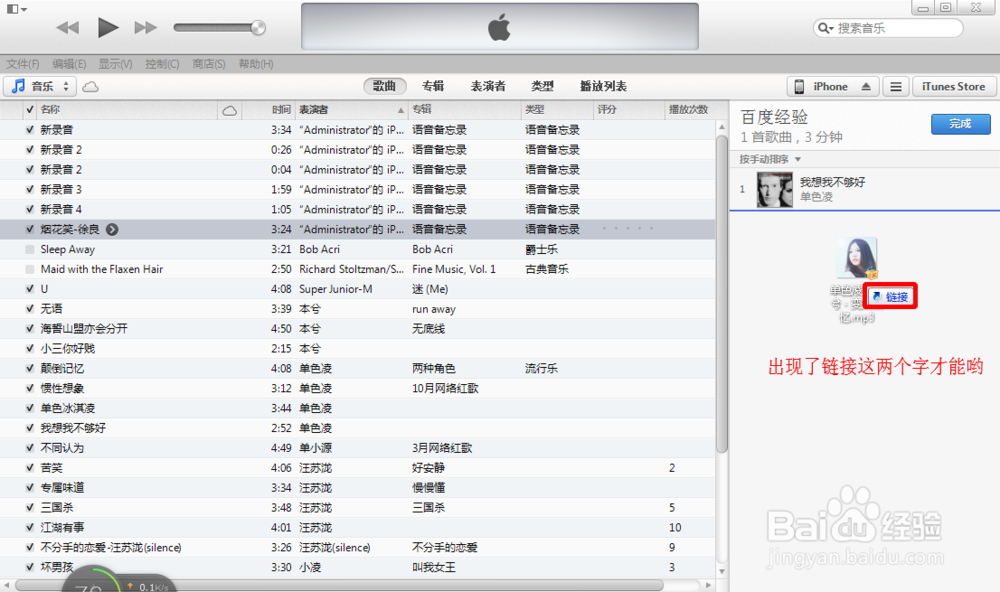
Task: Click the magnifier icon in the search box
Action: (x=823, y=28)
